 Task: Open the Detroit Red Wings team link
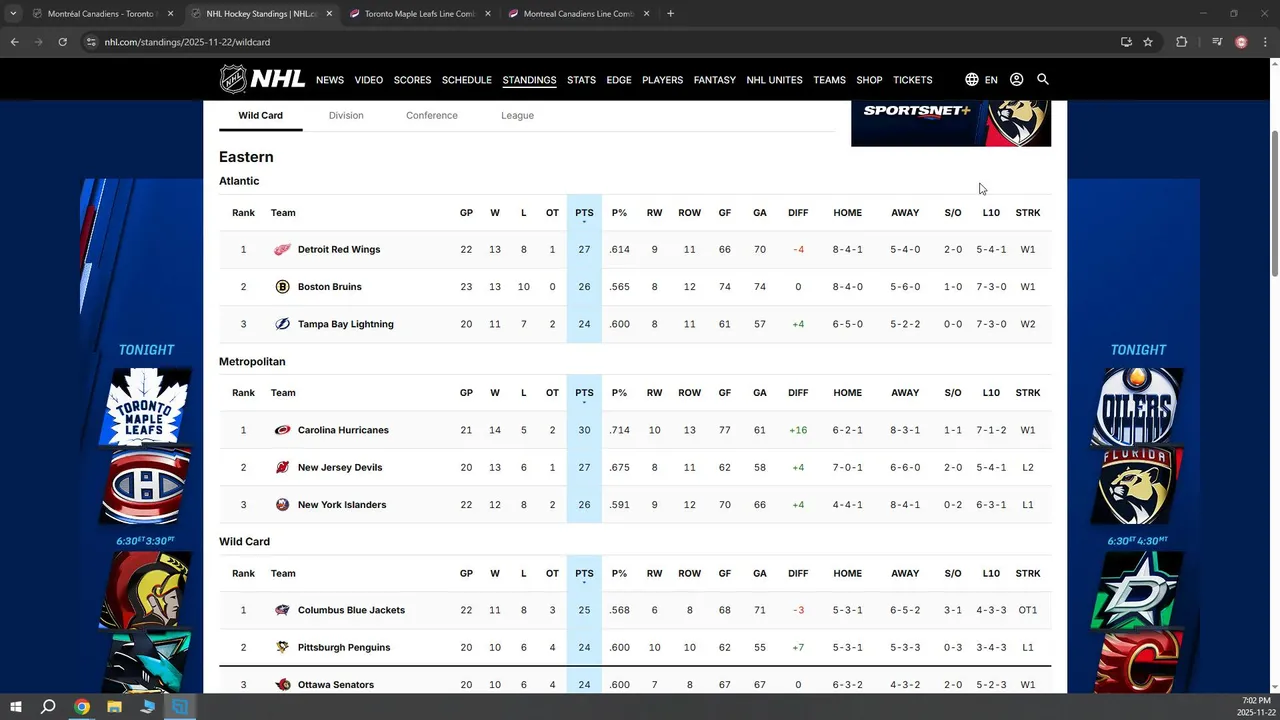[339, 250]
